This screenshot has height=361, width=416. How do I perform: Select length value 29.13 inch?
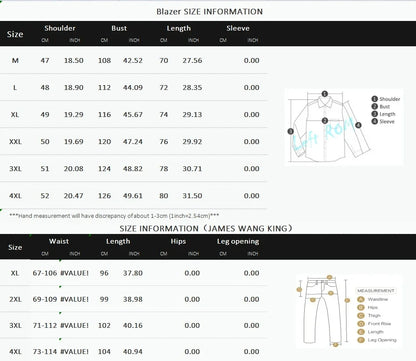[x=192, y=114]
